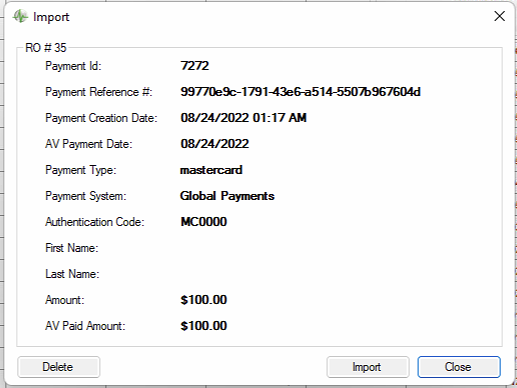Viewport: 517px width, 388px height.
Task: Click Payment Creation Date value 08/24/2022 01:17 AM
Action: click(243, 118)
